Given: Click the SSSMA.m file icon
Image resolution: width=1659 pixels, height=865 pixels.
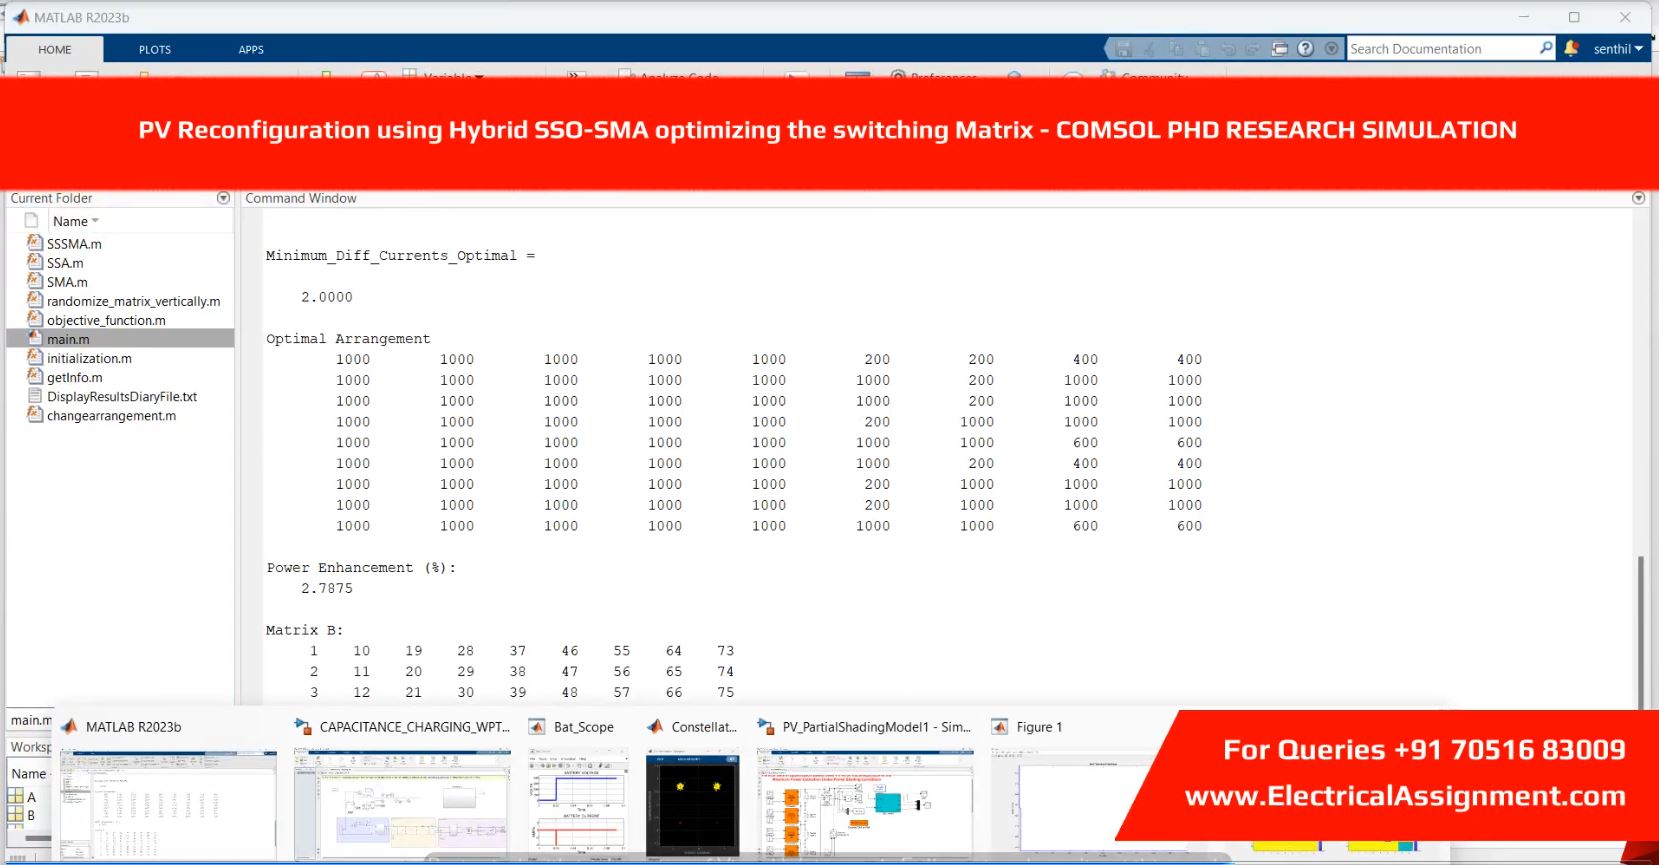Looking at the screenshot, I should [34, 243].
